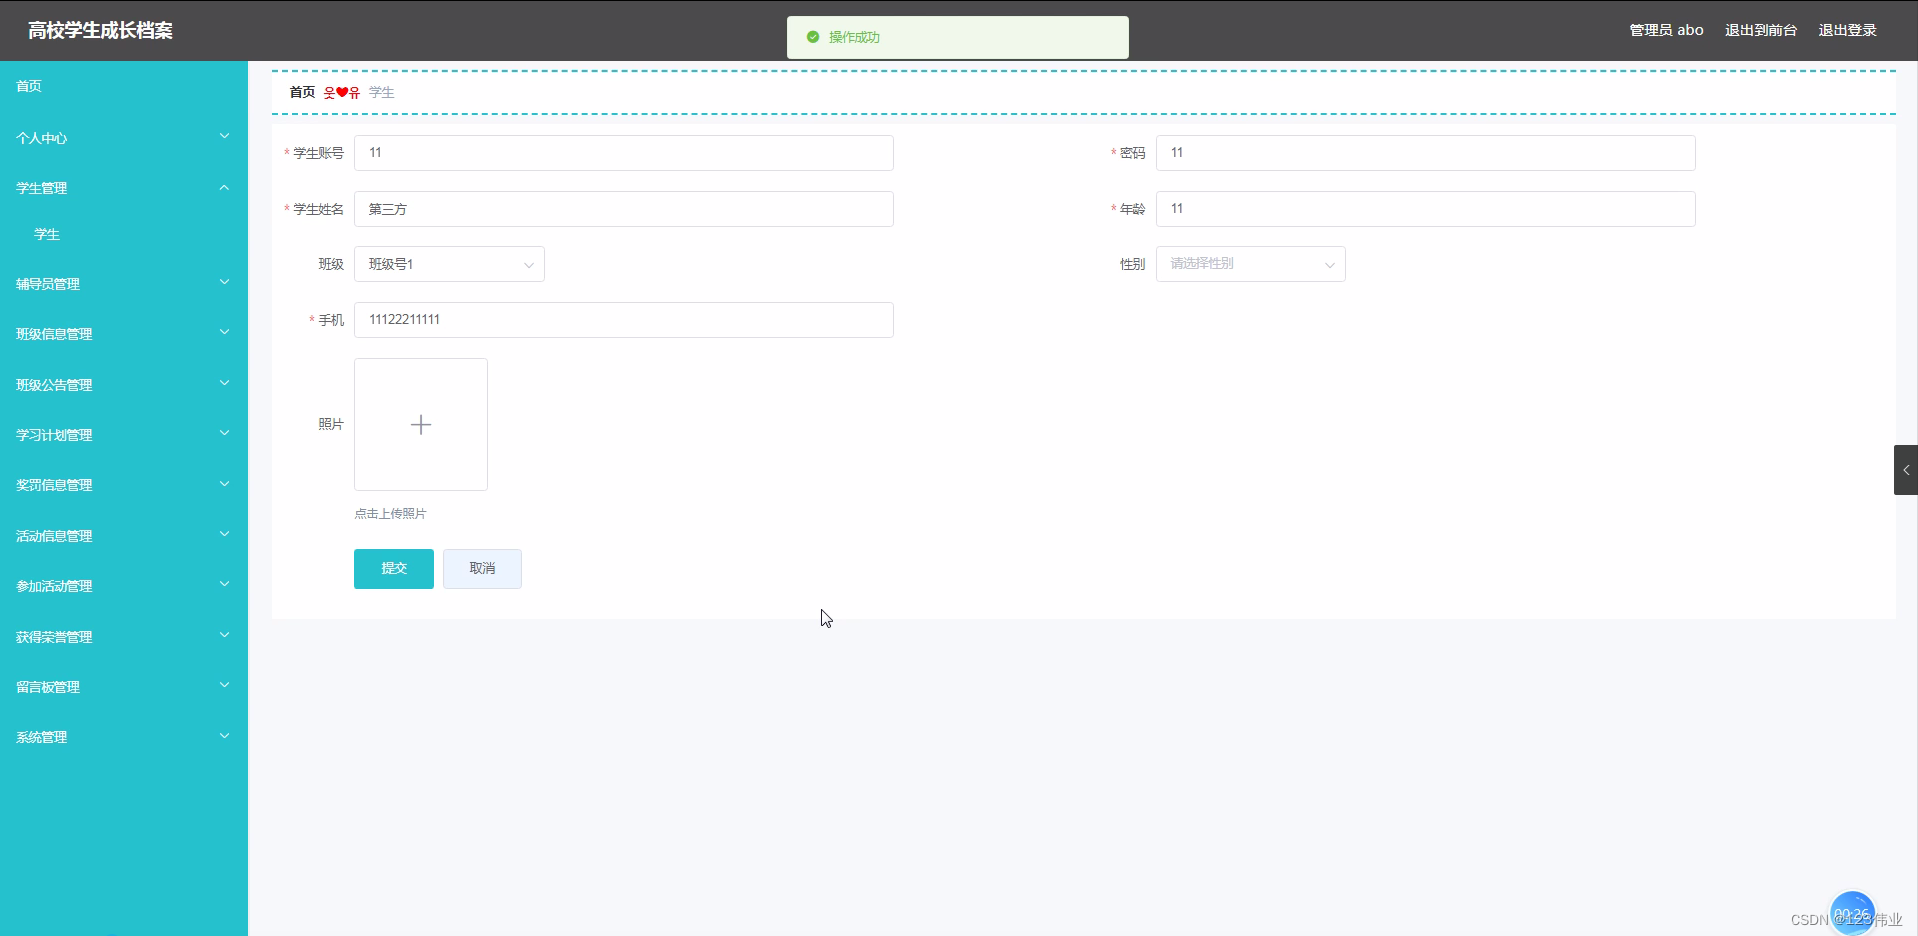
Task: Cancel the form with the 取消 button
Action: click(482, 568)
